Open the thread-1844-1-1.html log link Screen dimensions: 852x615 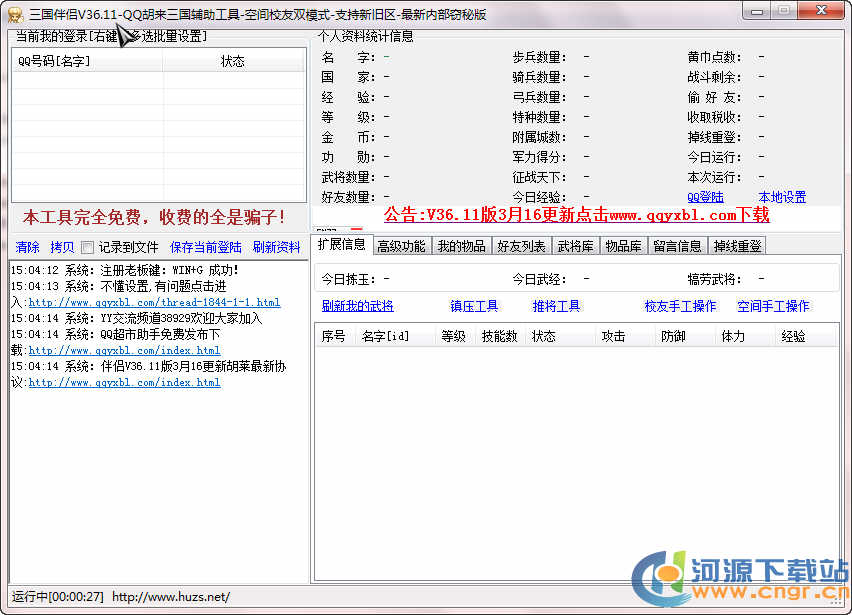(154, 302)
